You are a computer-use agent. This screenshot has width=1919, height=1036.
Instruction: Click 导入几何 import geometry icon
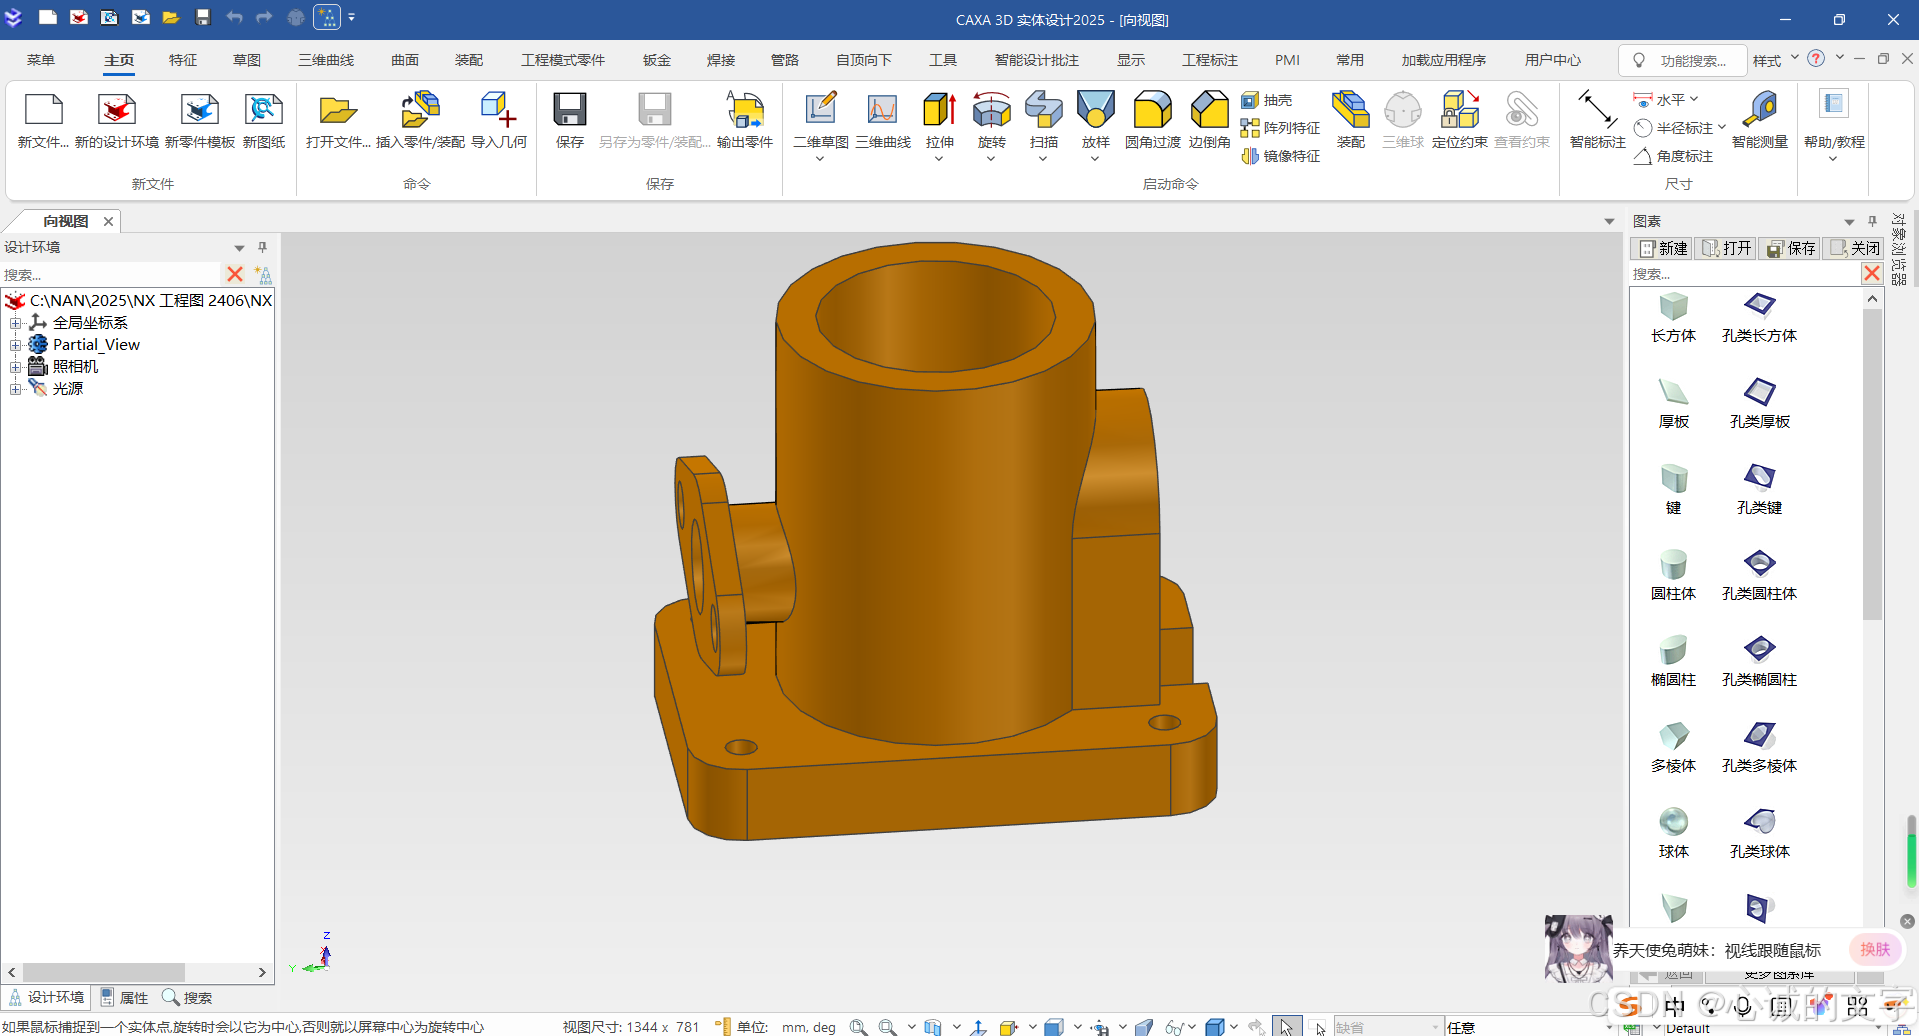tap(498, 110)
